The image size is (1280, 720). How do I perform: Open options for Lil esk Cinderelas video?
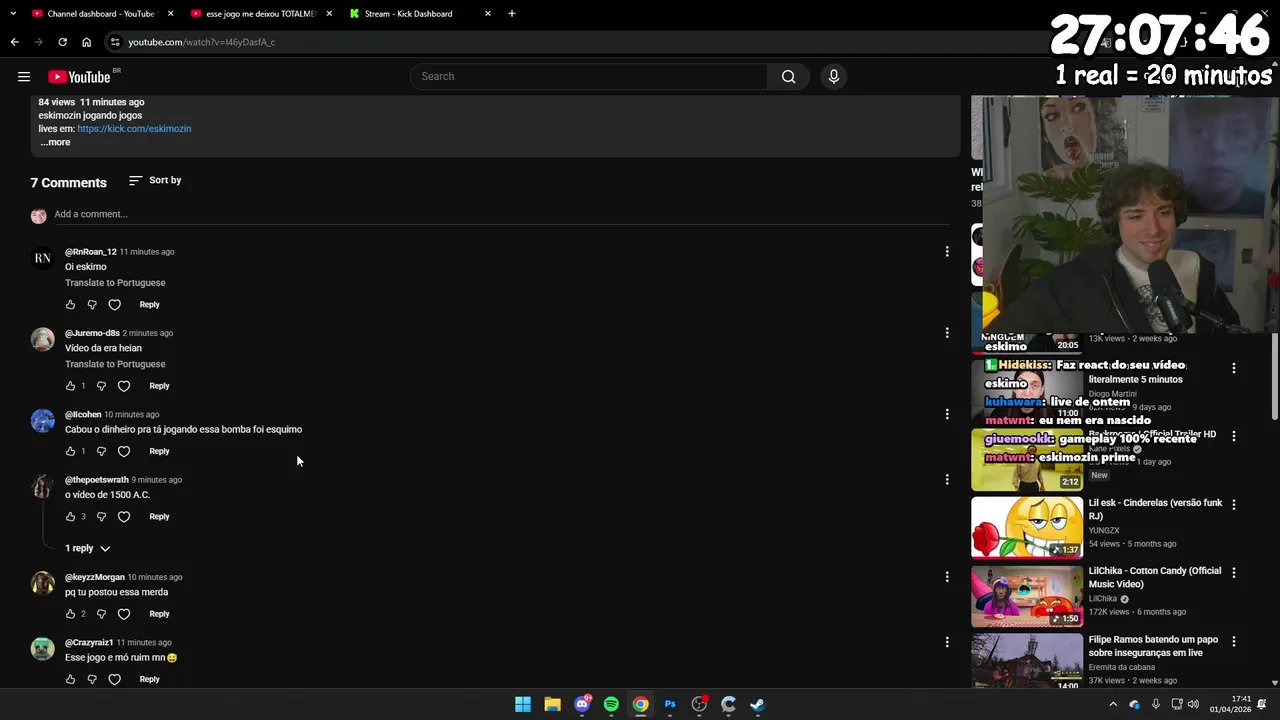click(x=1234, y=505)
